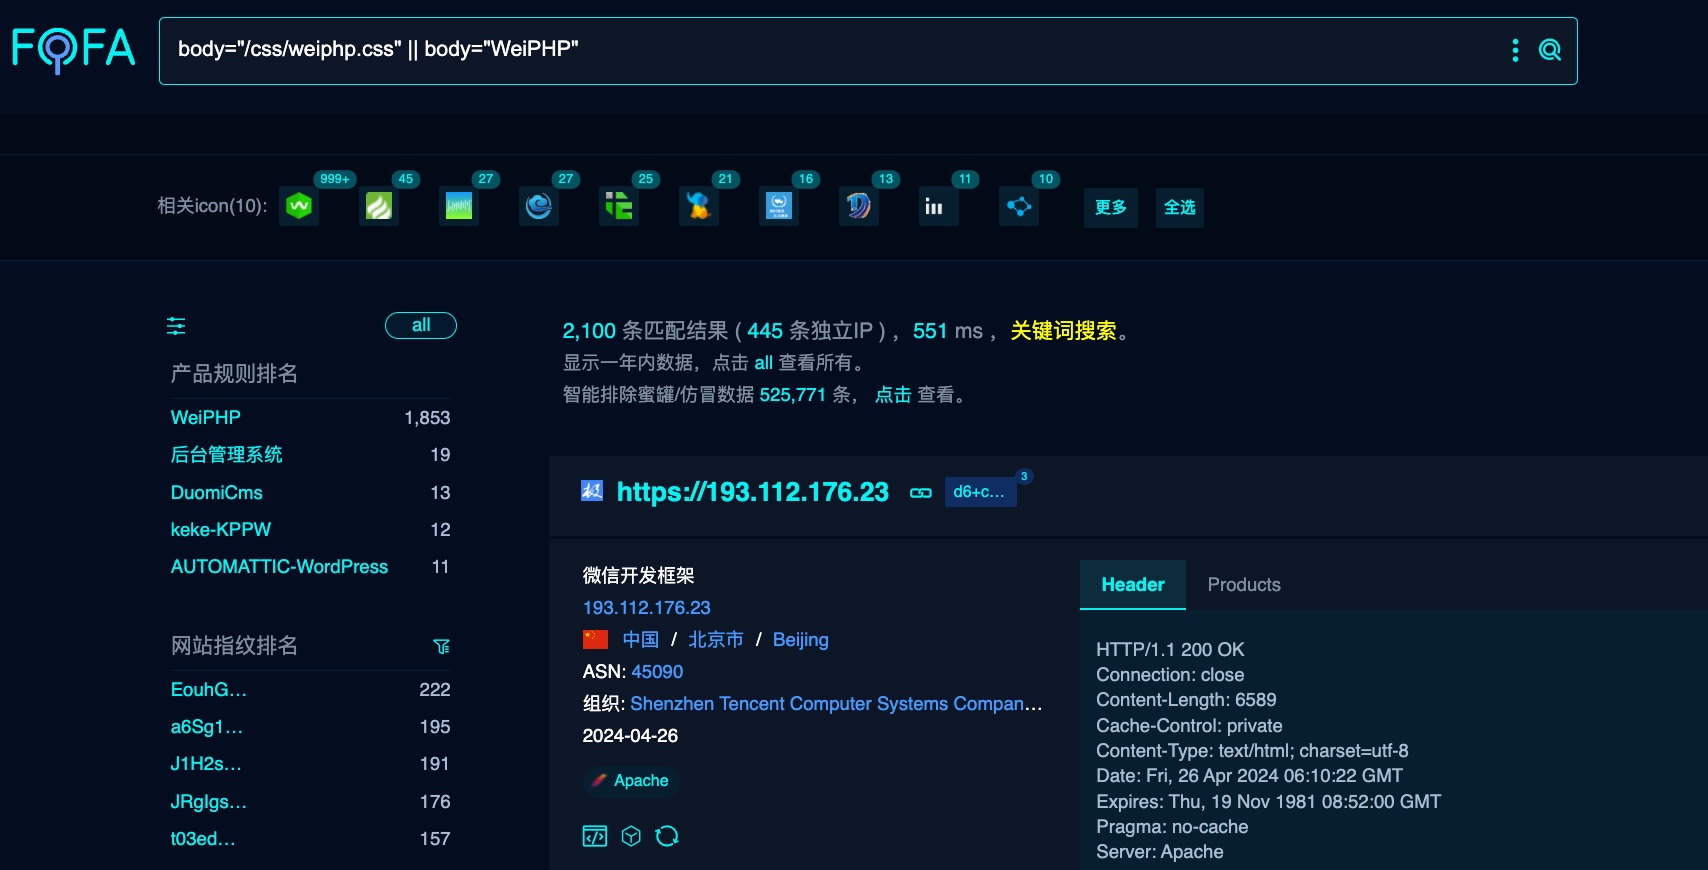Click the 'HTTP/1.1 200 OK' header line
Screen dimensions: 1708x870
pos(1170,650)
